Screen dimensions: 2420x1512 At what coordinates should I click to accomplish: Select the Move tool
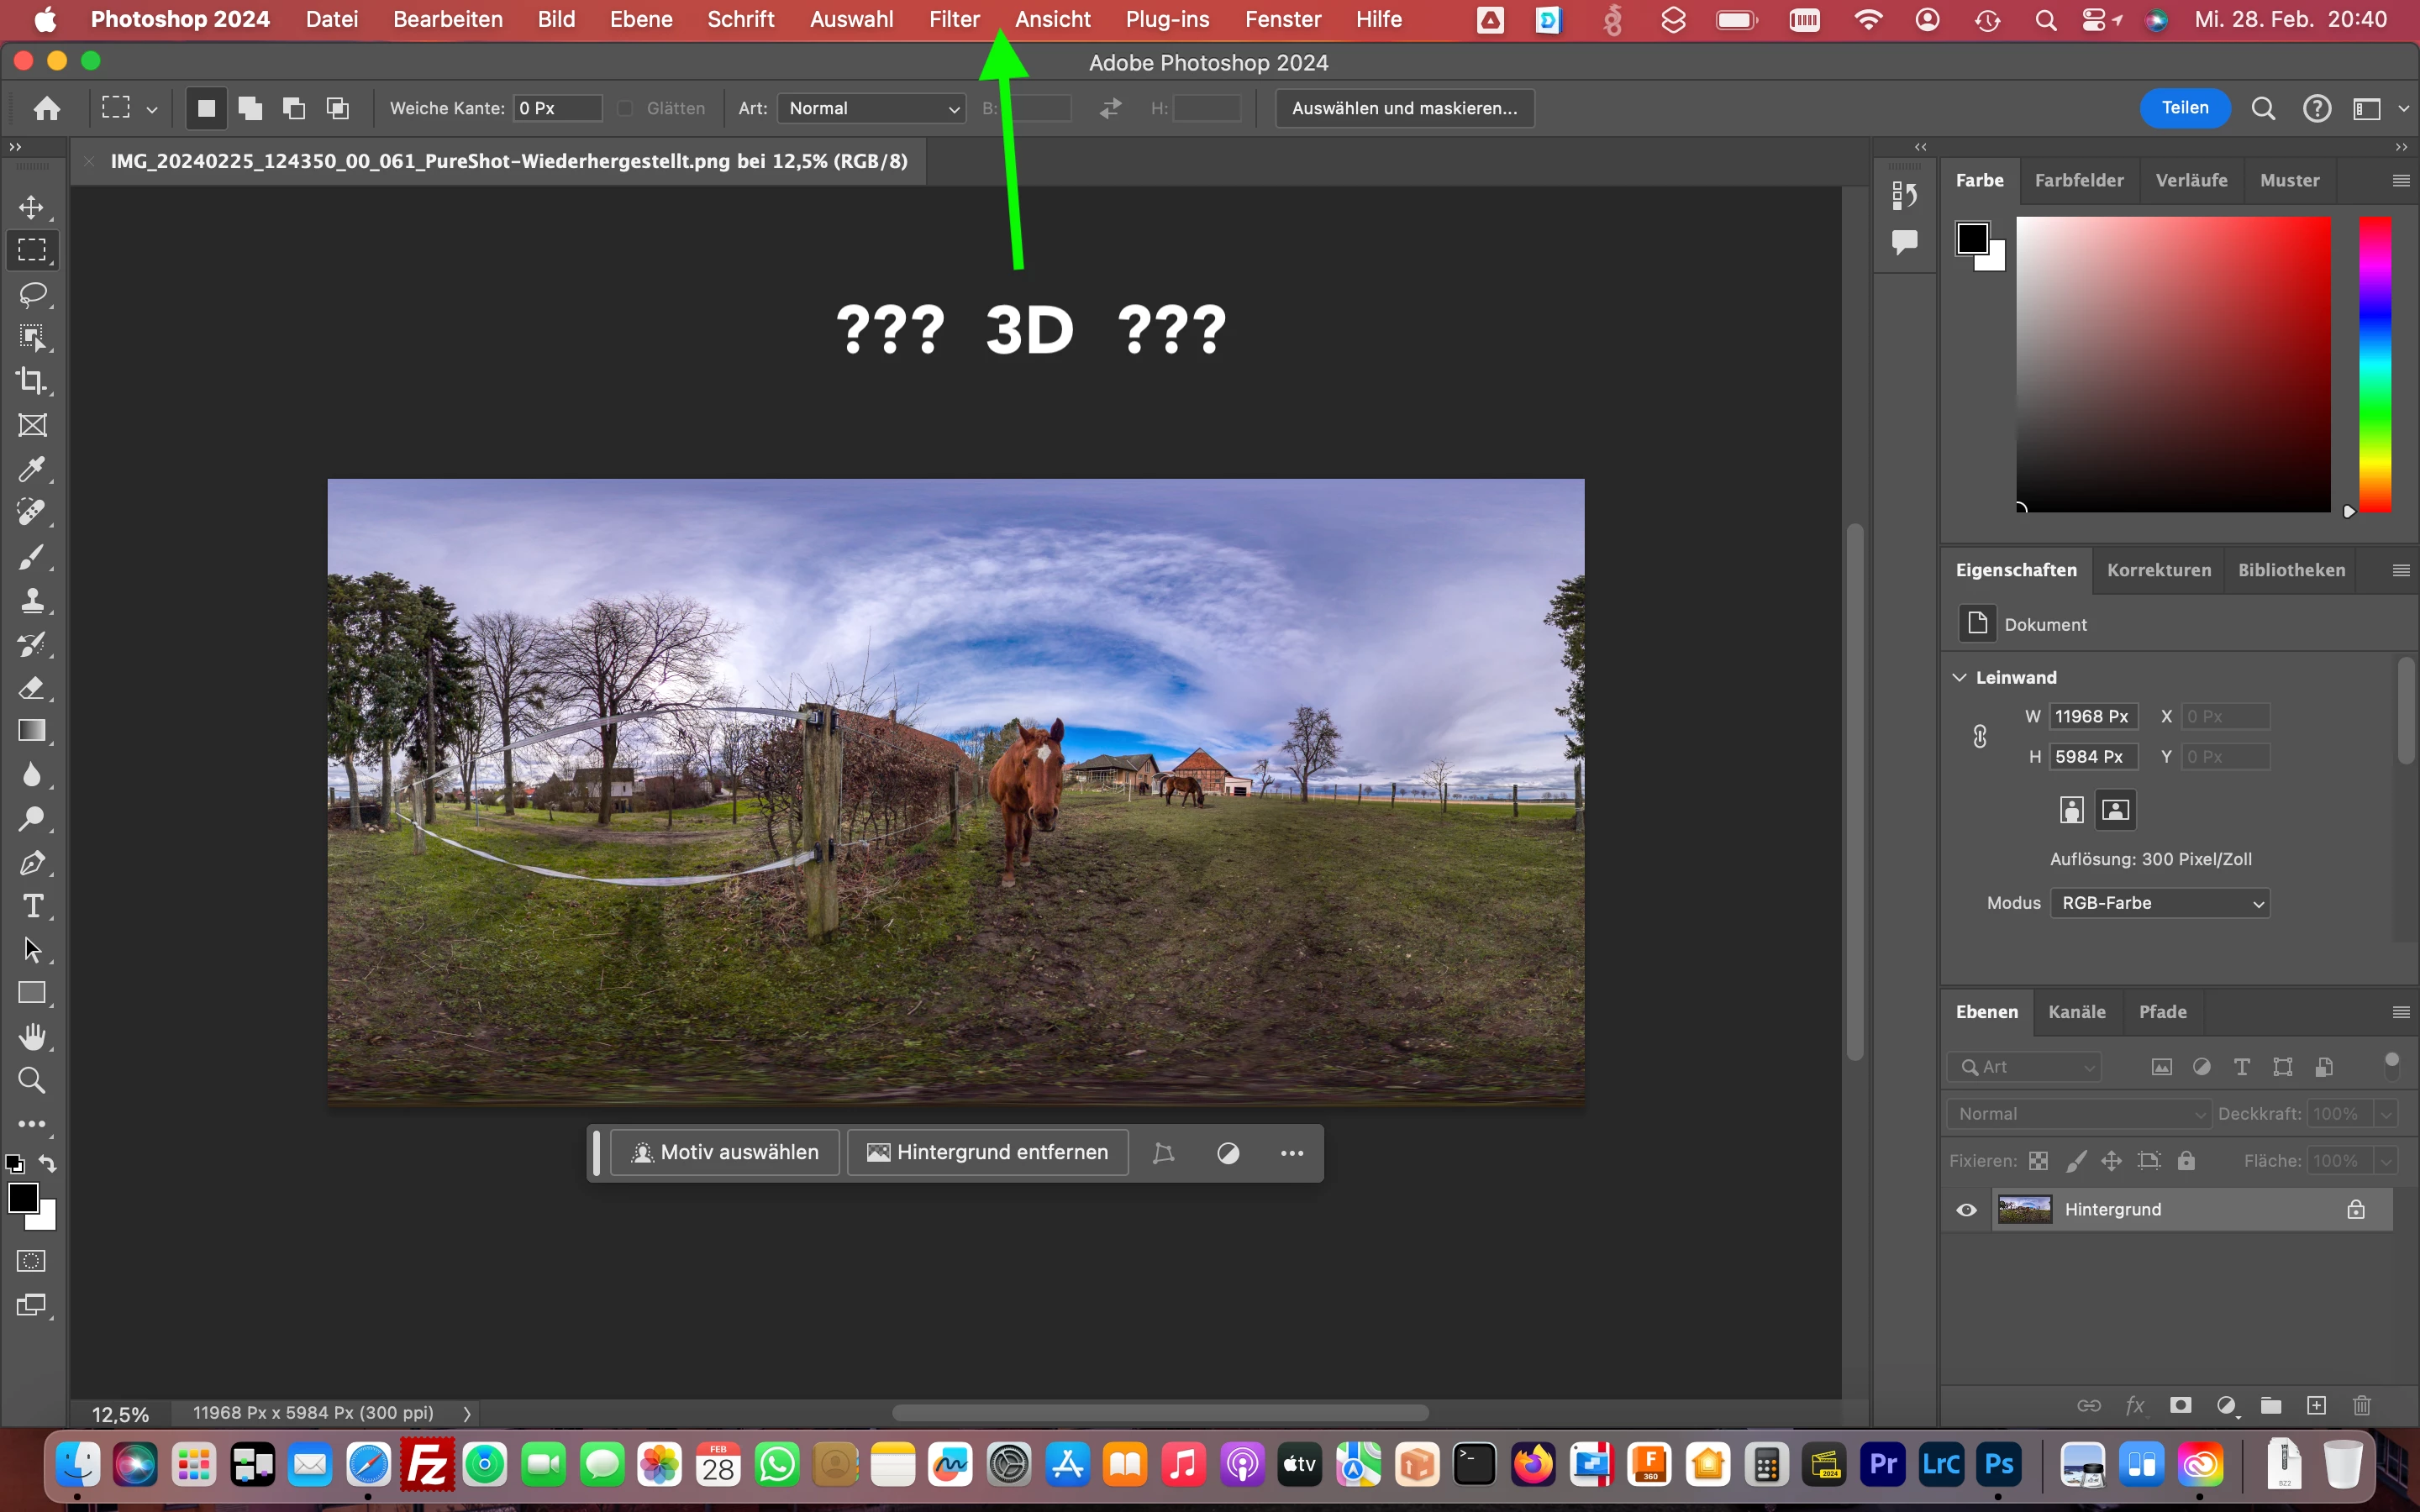tap(31, 207)
